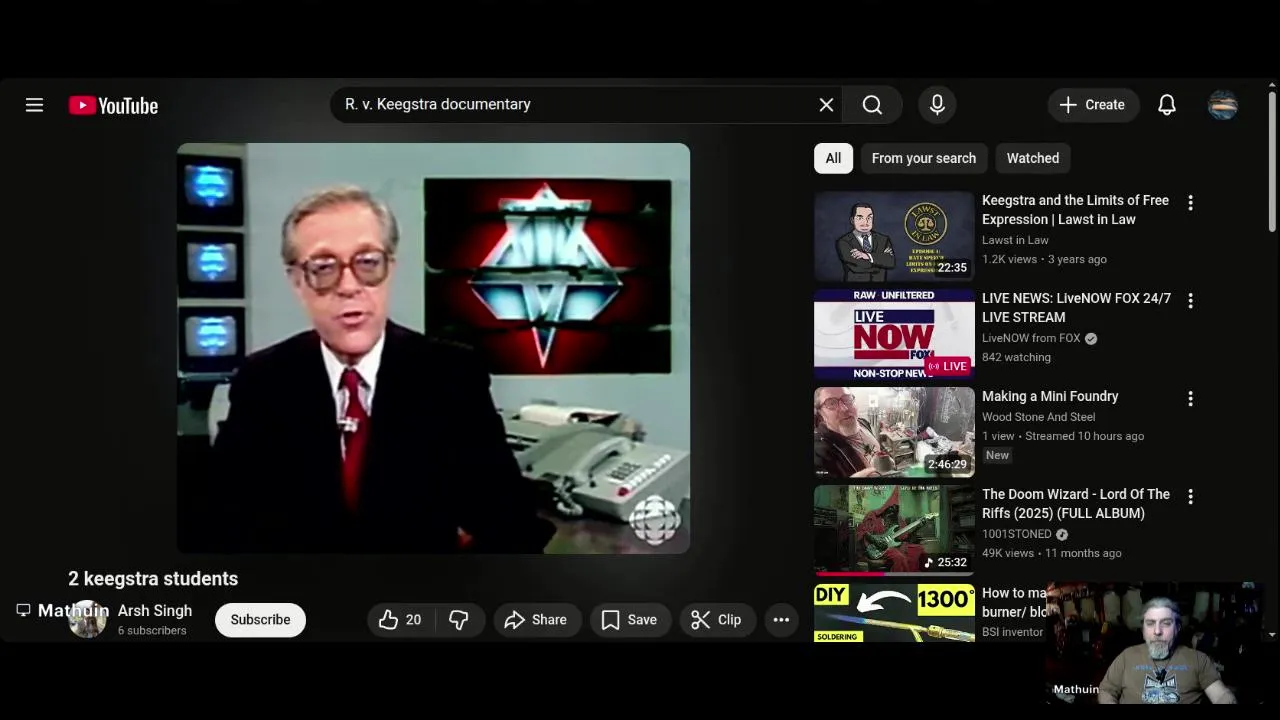Open Making a Mini Foundry title link
This screenshot has height=720, width=1280.
point(1050,396)
